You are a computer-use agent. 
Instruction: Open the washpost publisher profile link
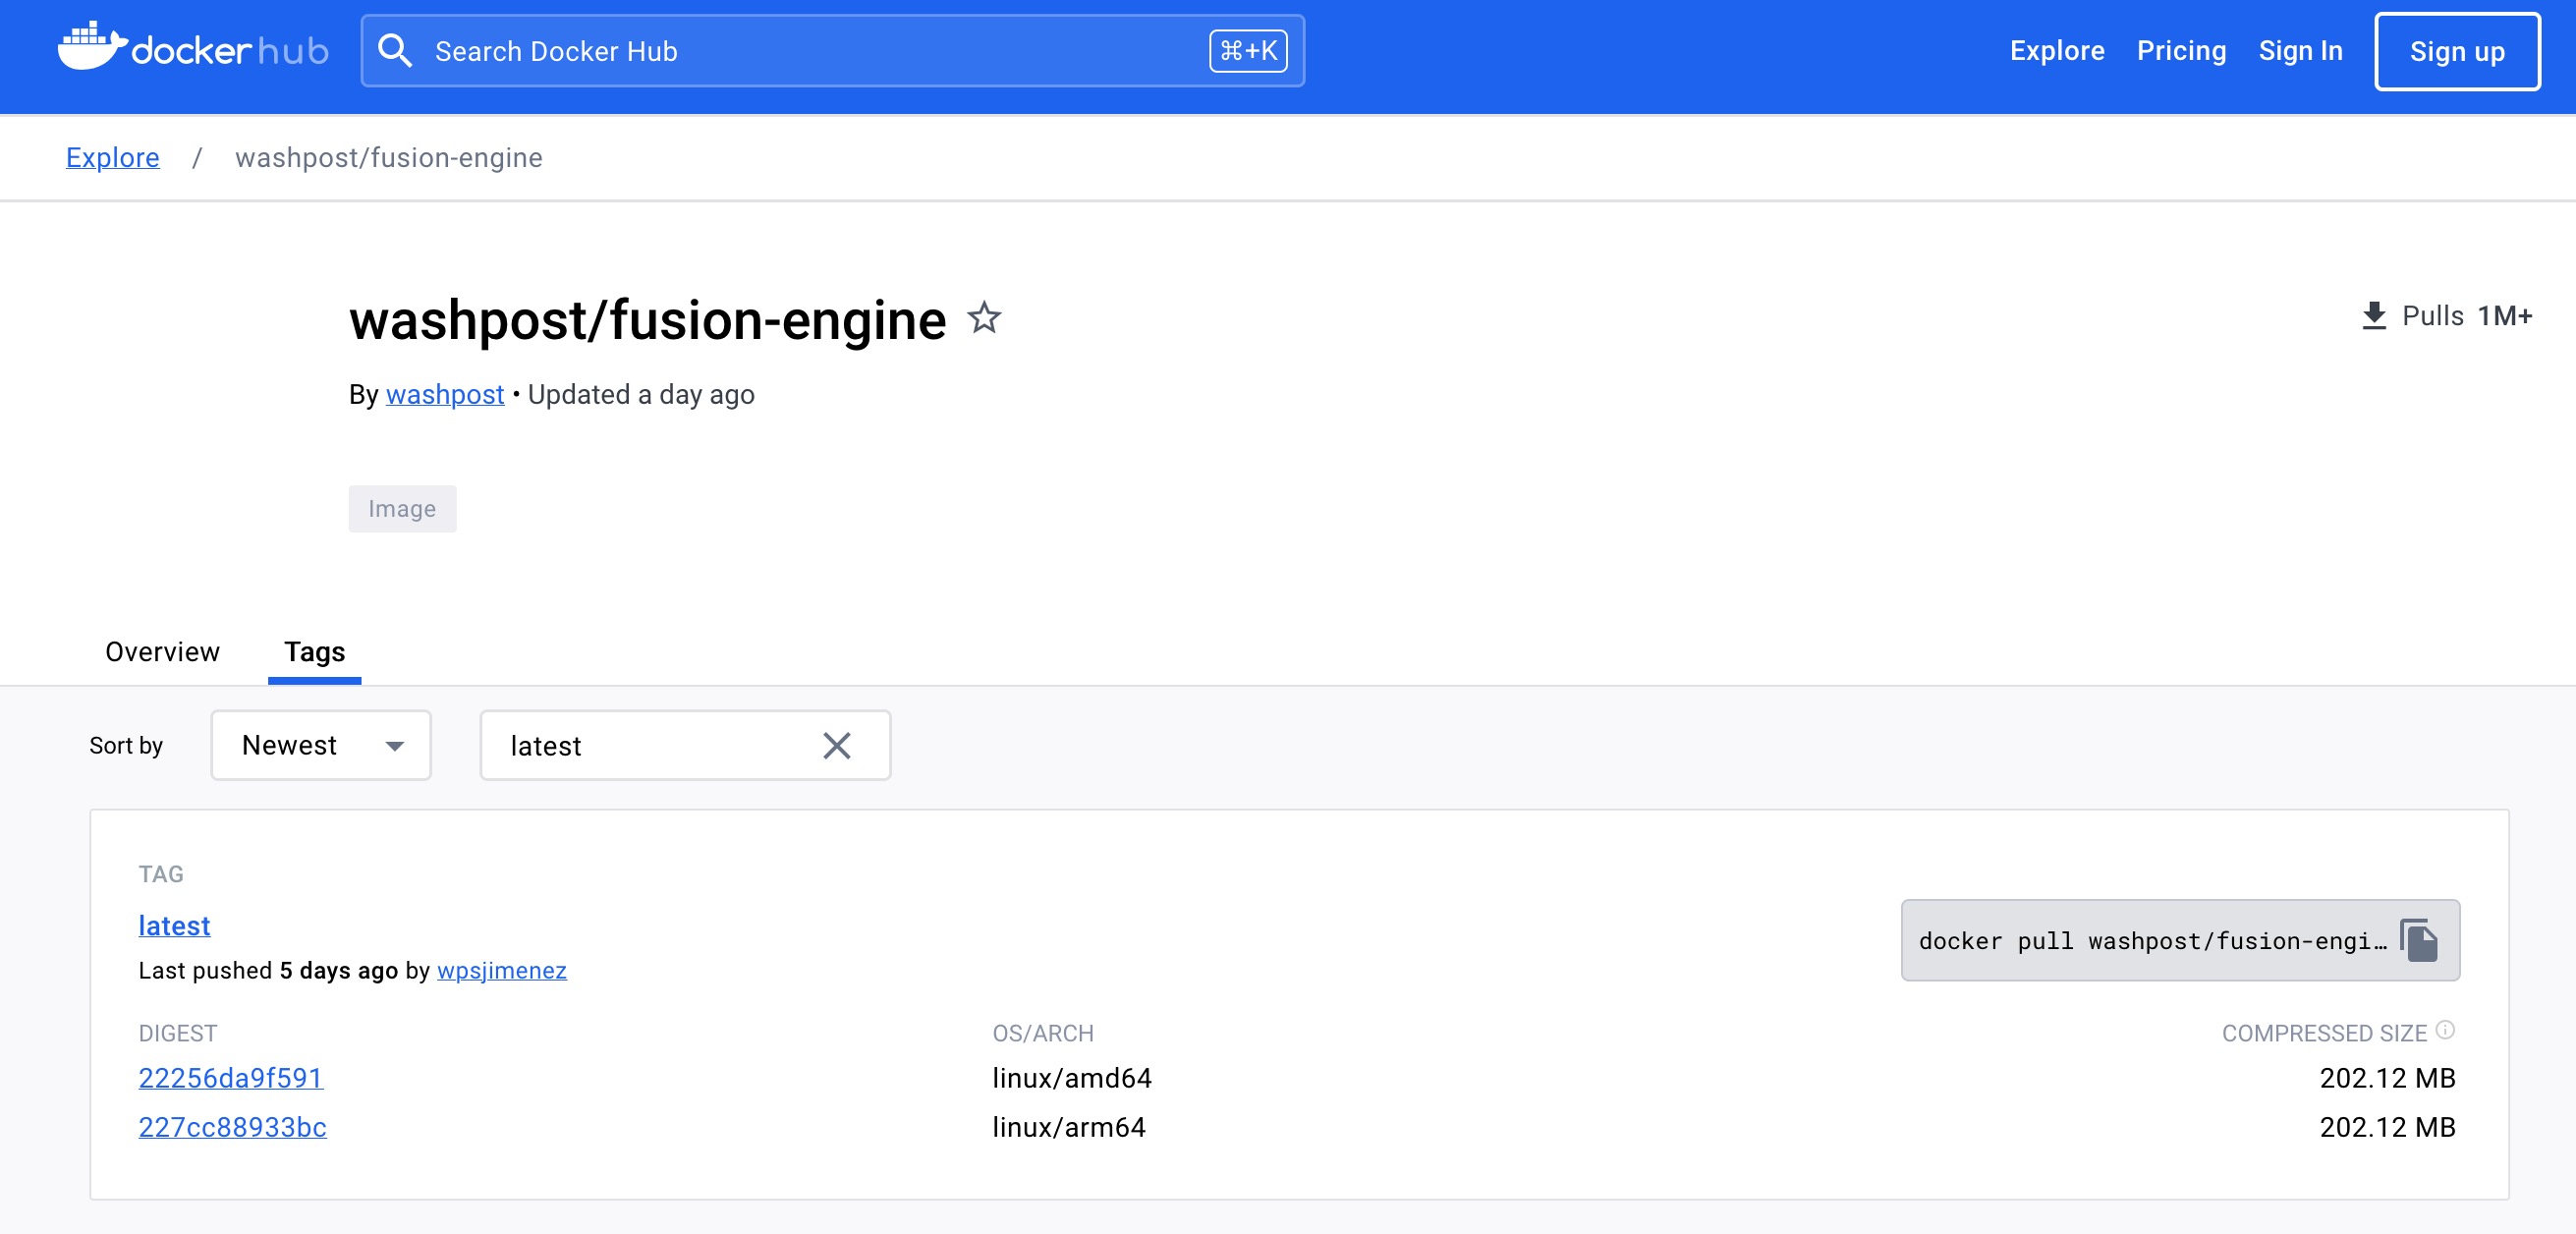click(445, 394)
